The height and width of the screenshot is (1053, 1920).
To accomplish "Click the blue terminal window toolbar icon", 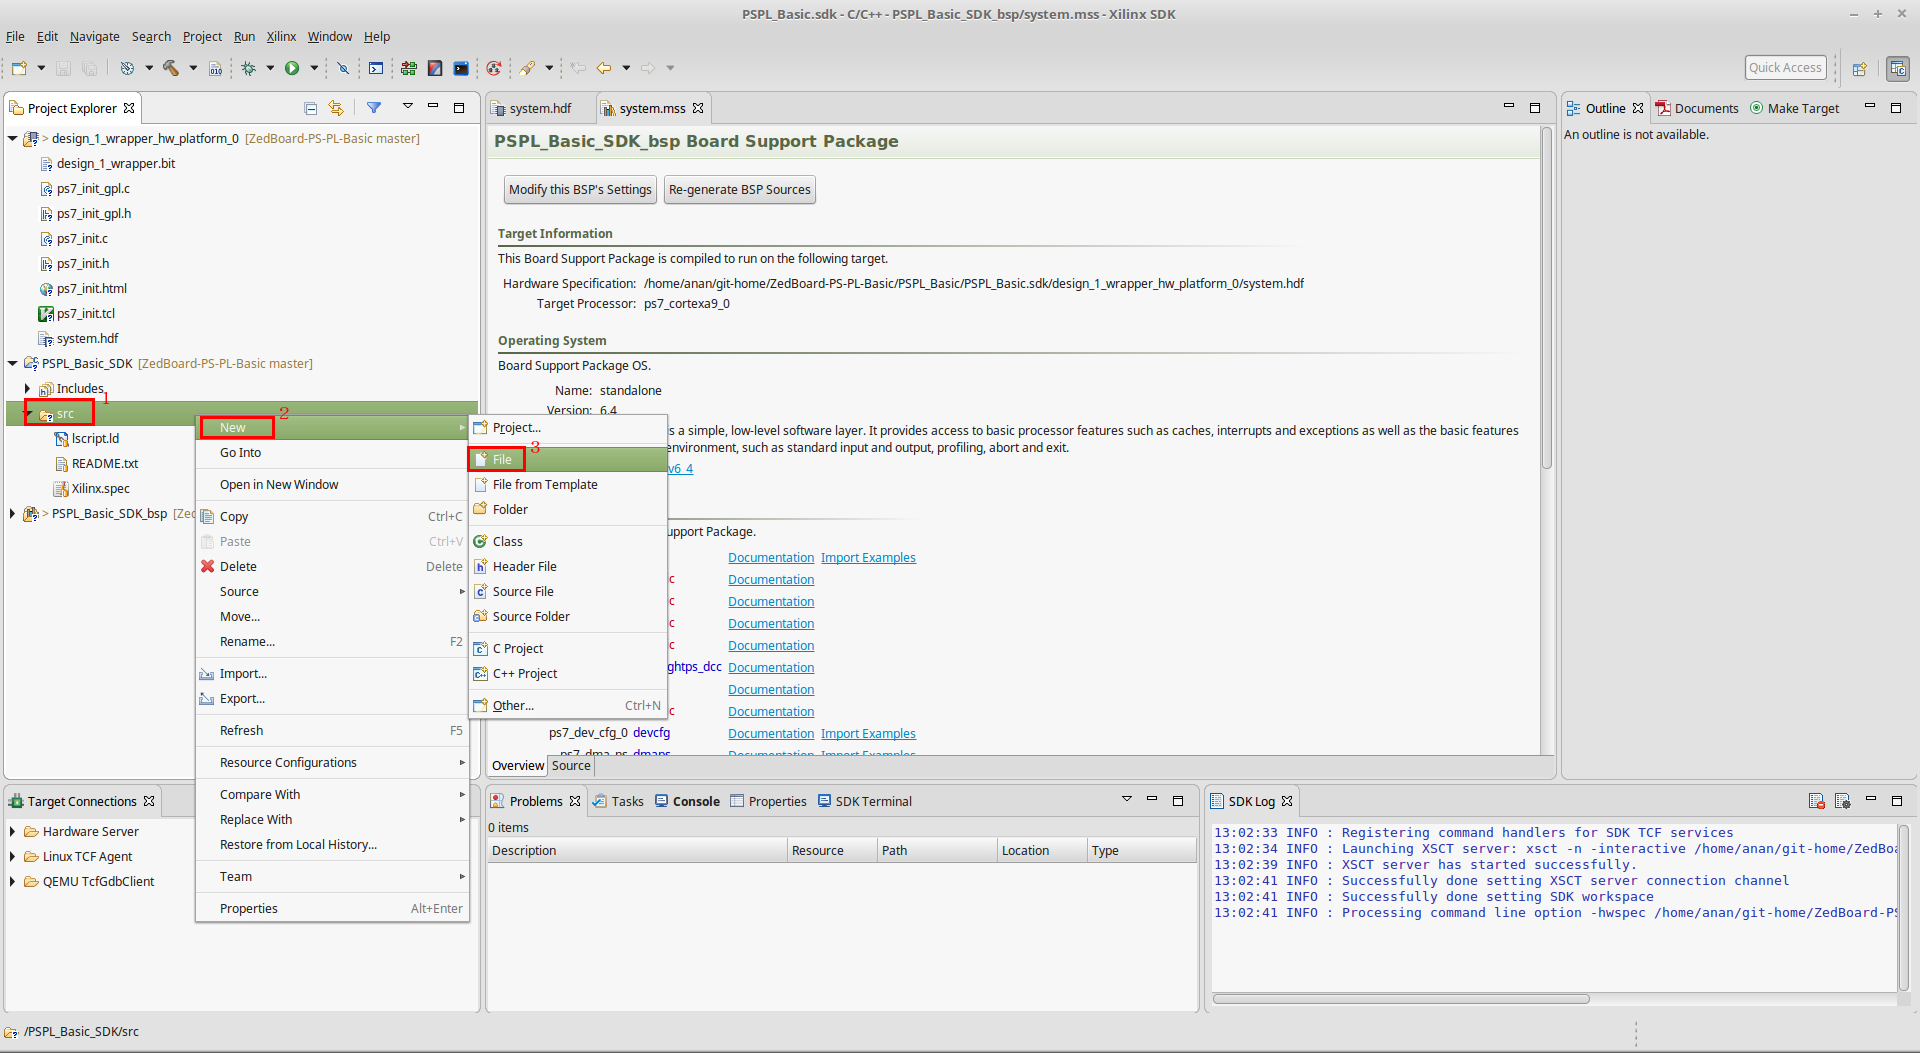I will tap(461, 68).
